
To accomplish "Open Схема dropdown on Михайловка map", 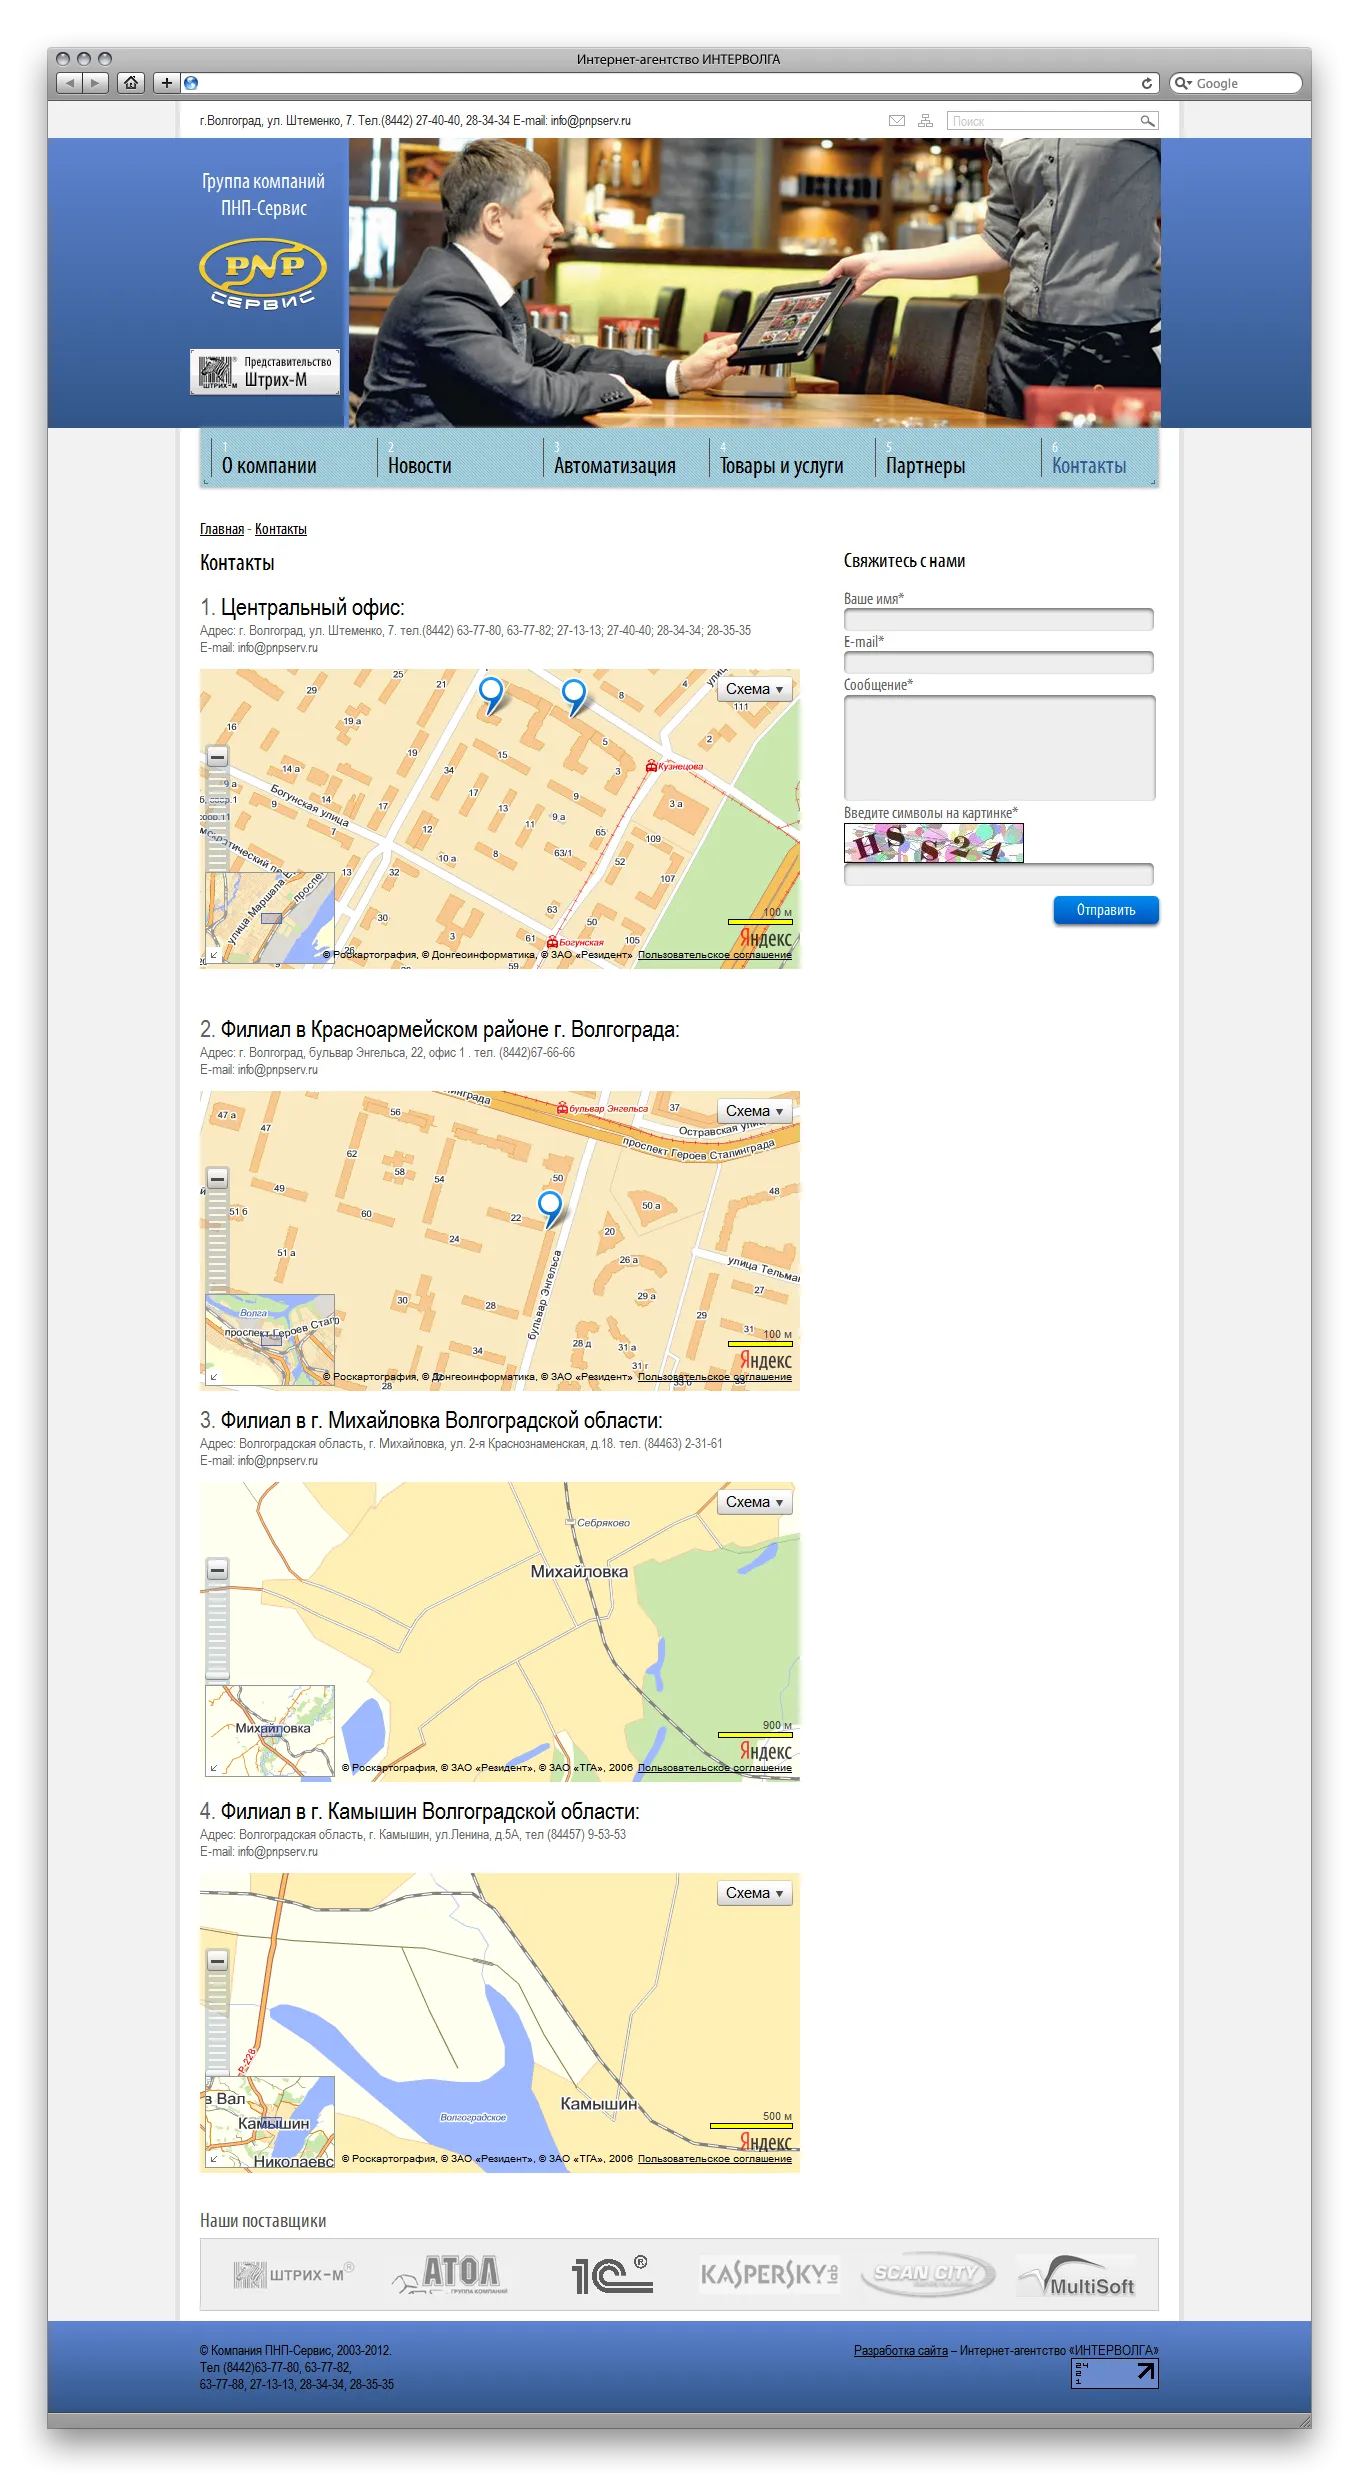I will coord(755,1502).
